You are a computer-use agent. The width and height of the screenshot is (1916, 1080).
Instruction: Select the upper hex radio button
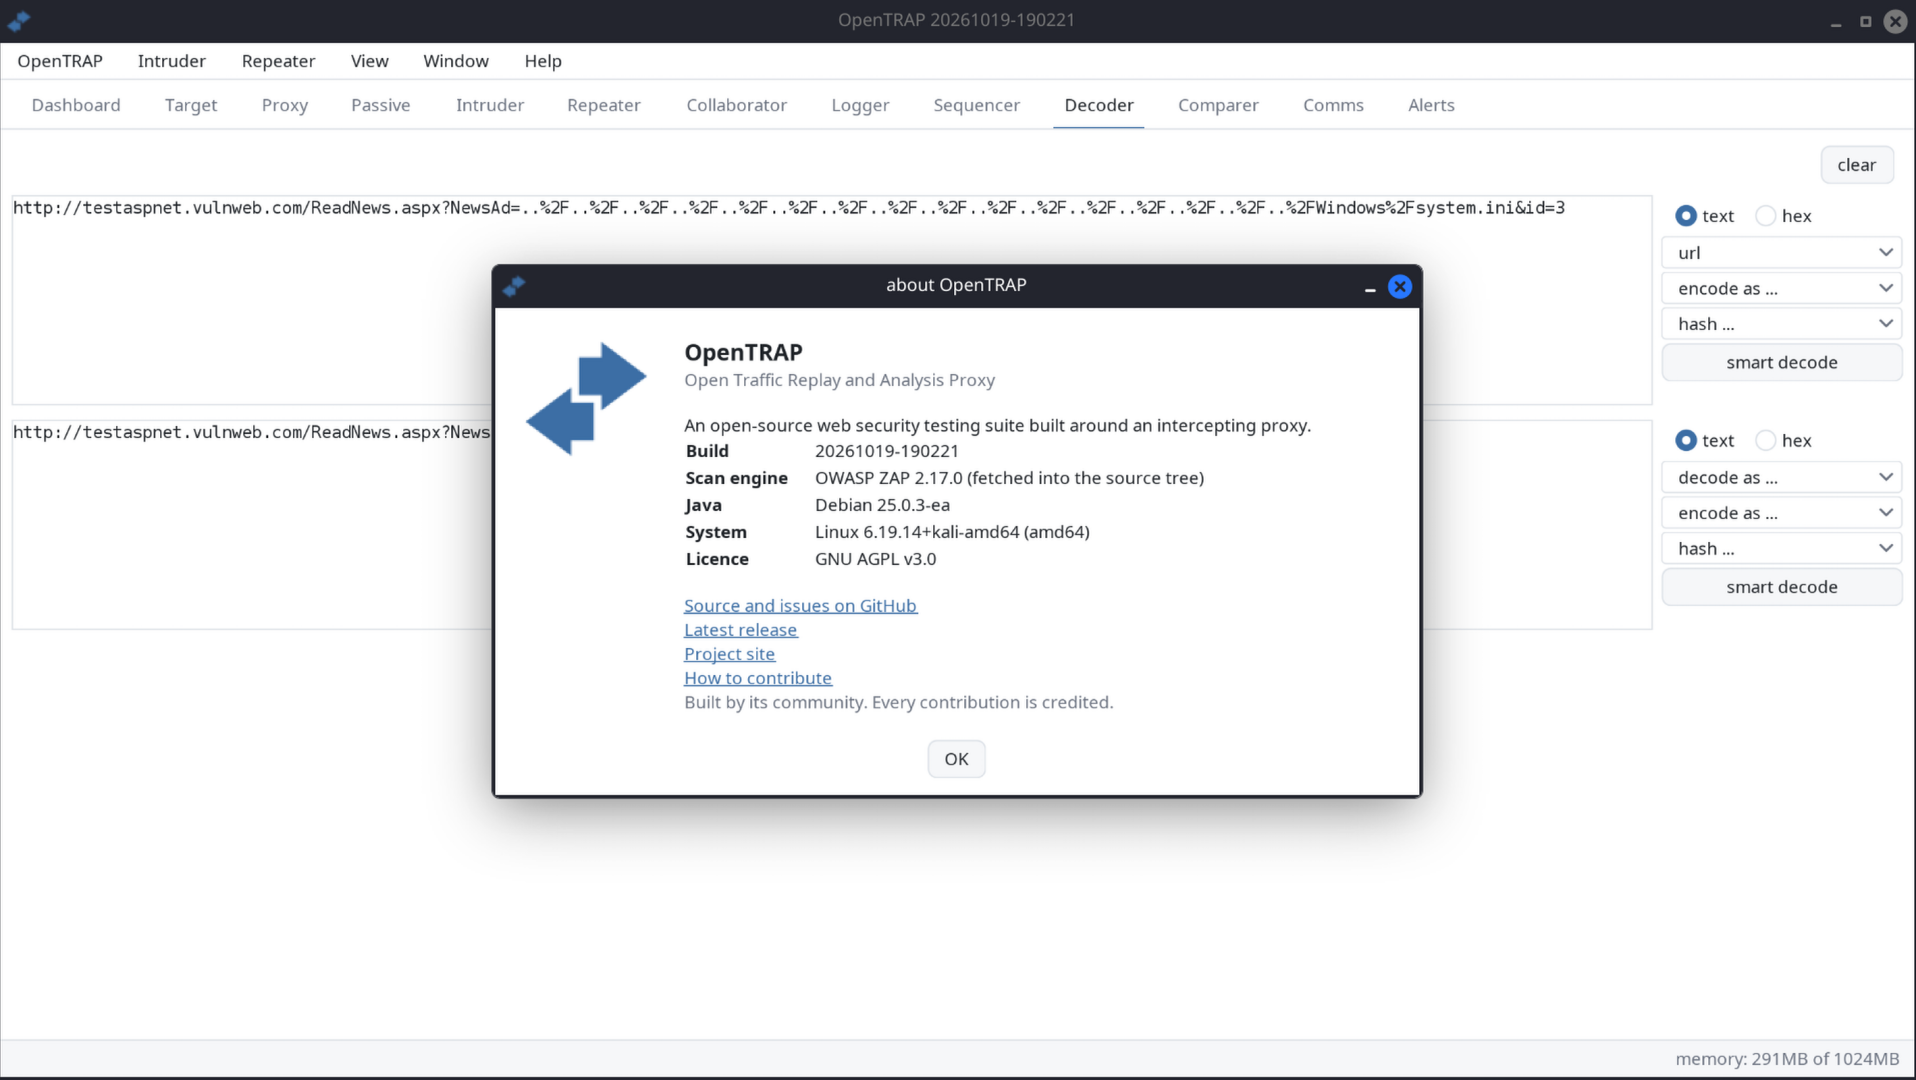coord(1766,216)
